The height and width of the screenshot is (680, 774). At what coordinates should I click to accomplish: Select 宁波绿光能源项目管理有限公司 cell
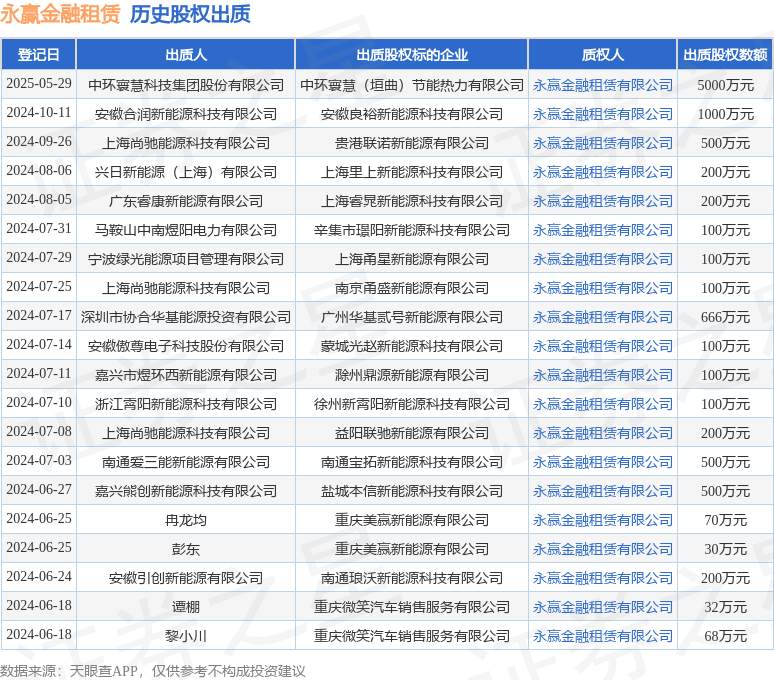(x=186, y=259)
